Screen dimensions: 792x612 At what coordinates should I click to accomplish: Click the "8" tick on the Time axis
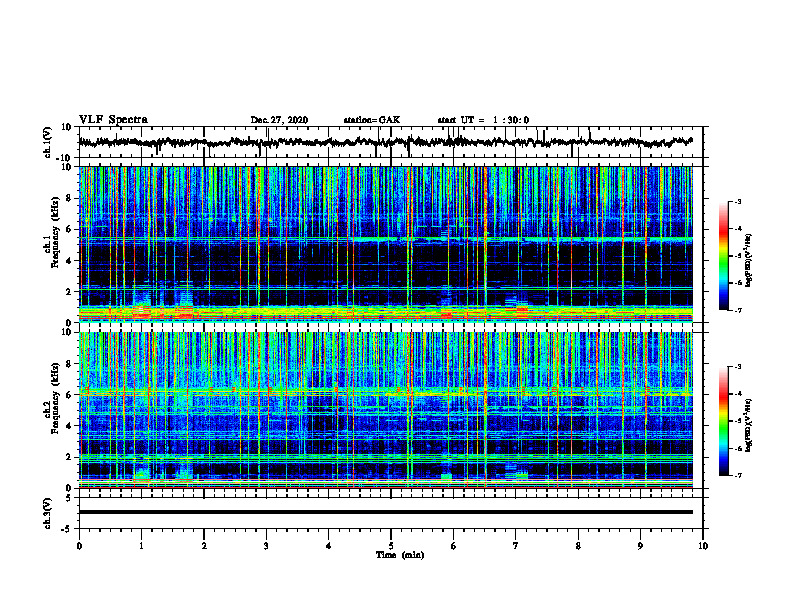[578, 546]
